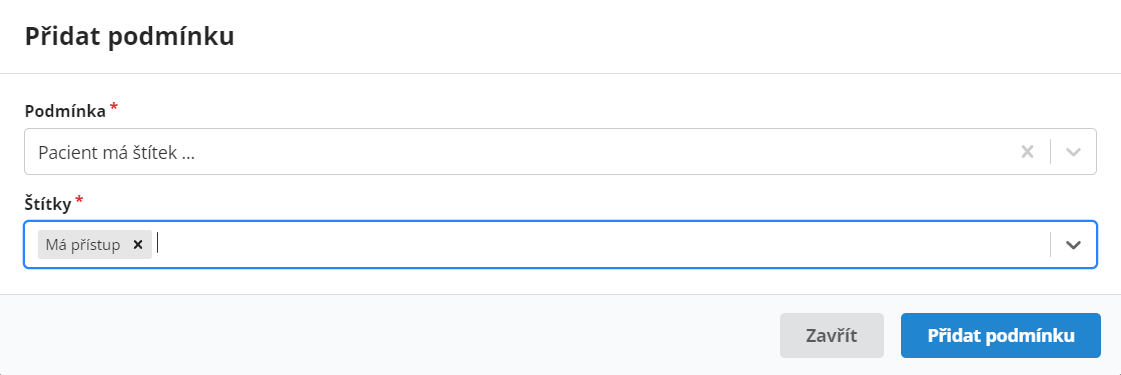
Task: Click the Zavřít button
Action: coord(831,336)
